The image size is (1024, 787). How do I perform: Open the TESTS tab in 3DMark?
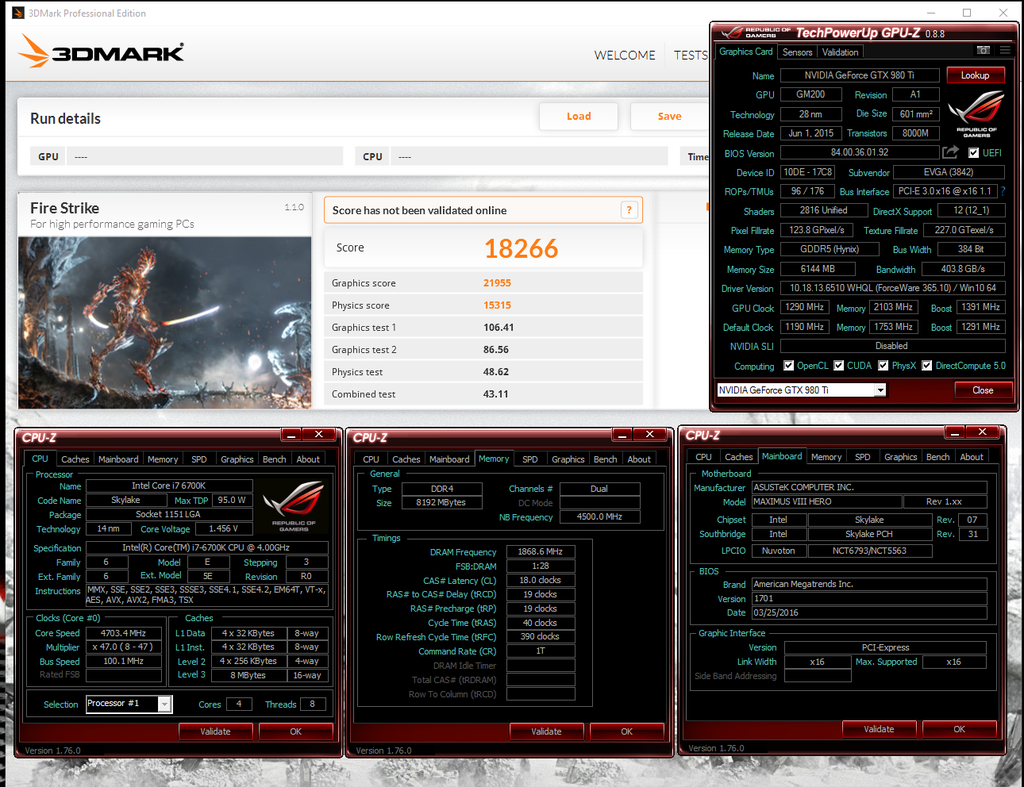[x=691, y=56]
